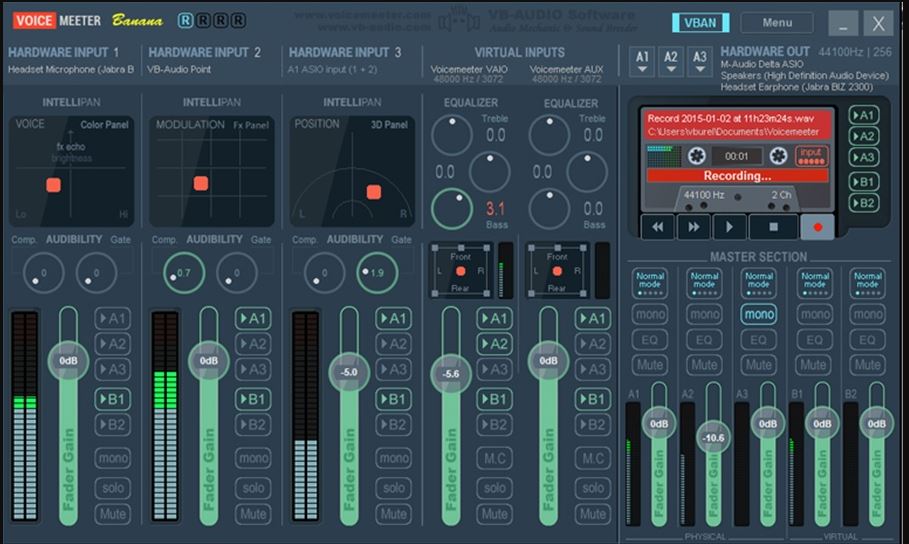Toggle A1 routing on Voicemeeter AUX strip
The height and width of the screenshot is (544, 909).
(x=592, y=318)
